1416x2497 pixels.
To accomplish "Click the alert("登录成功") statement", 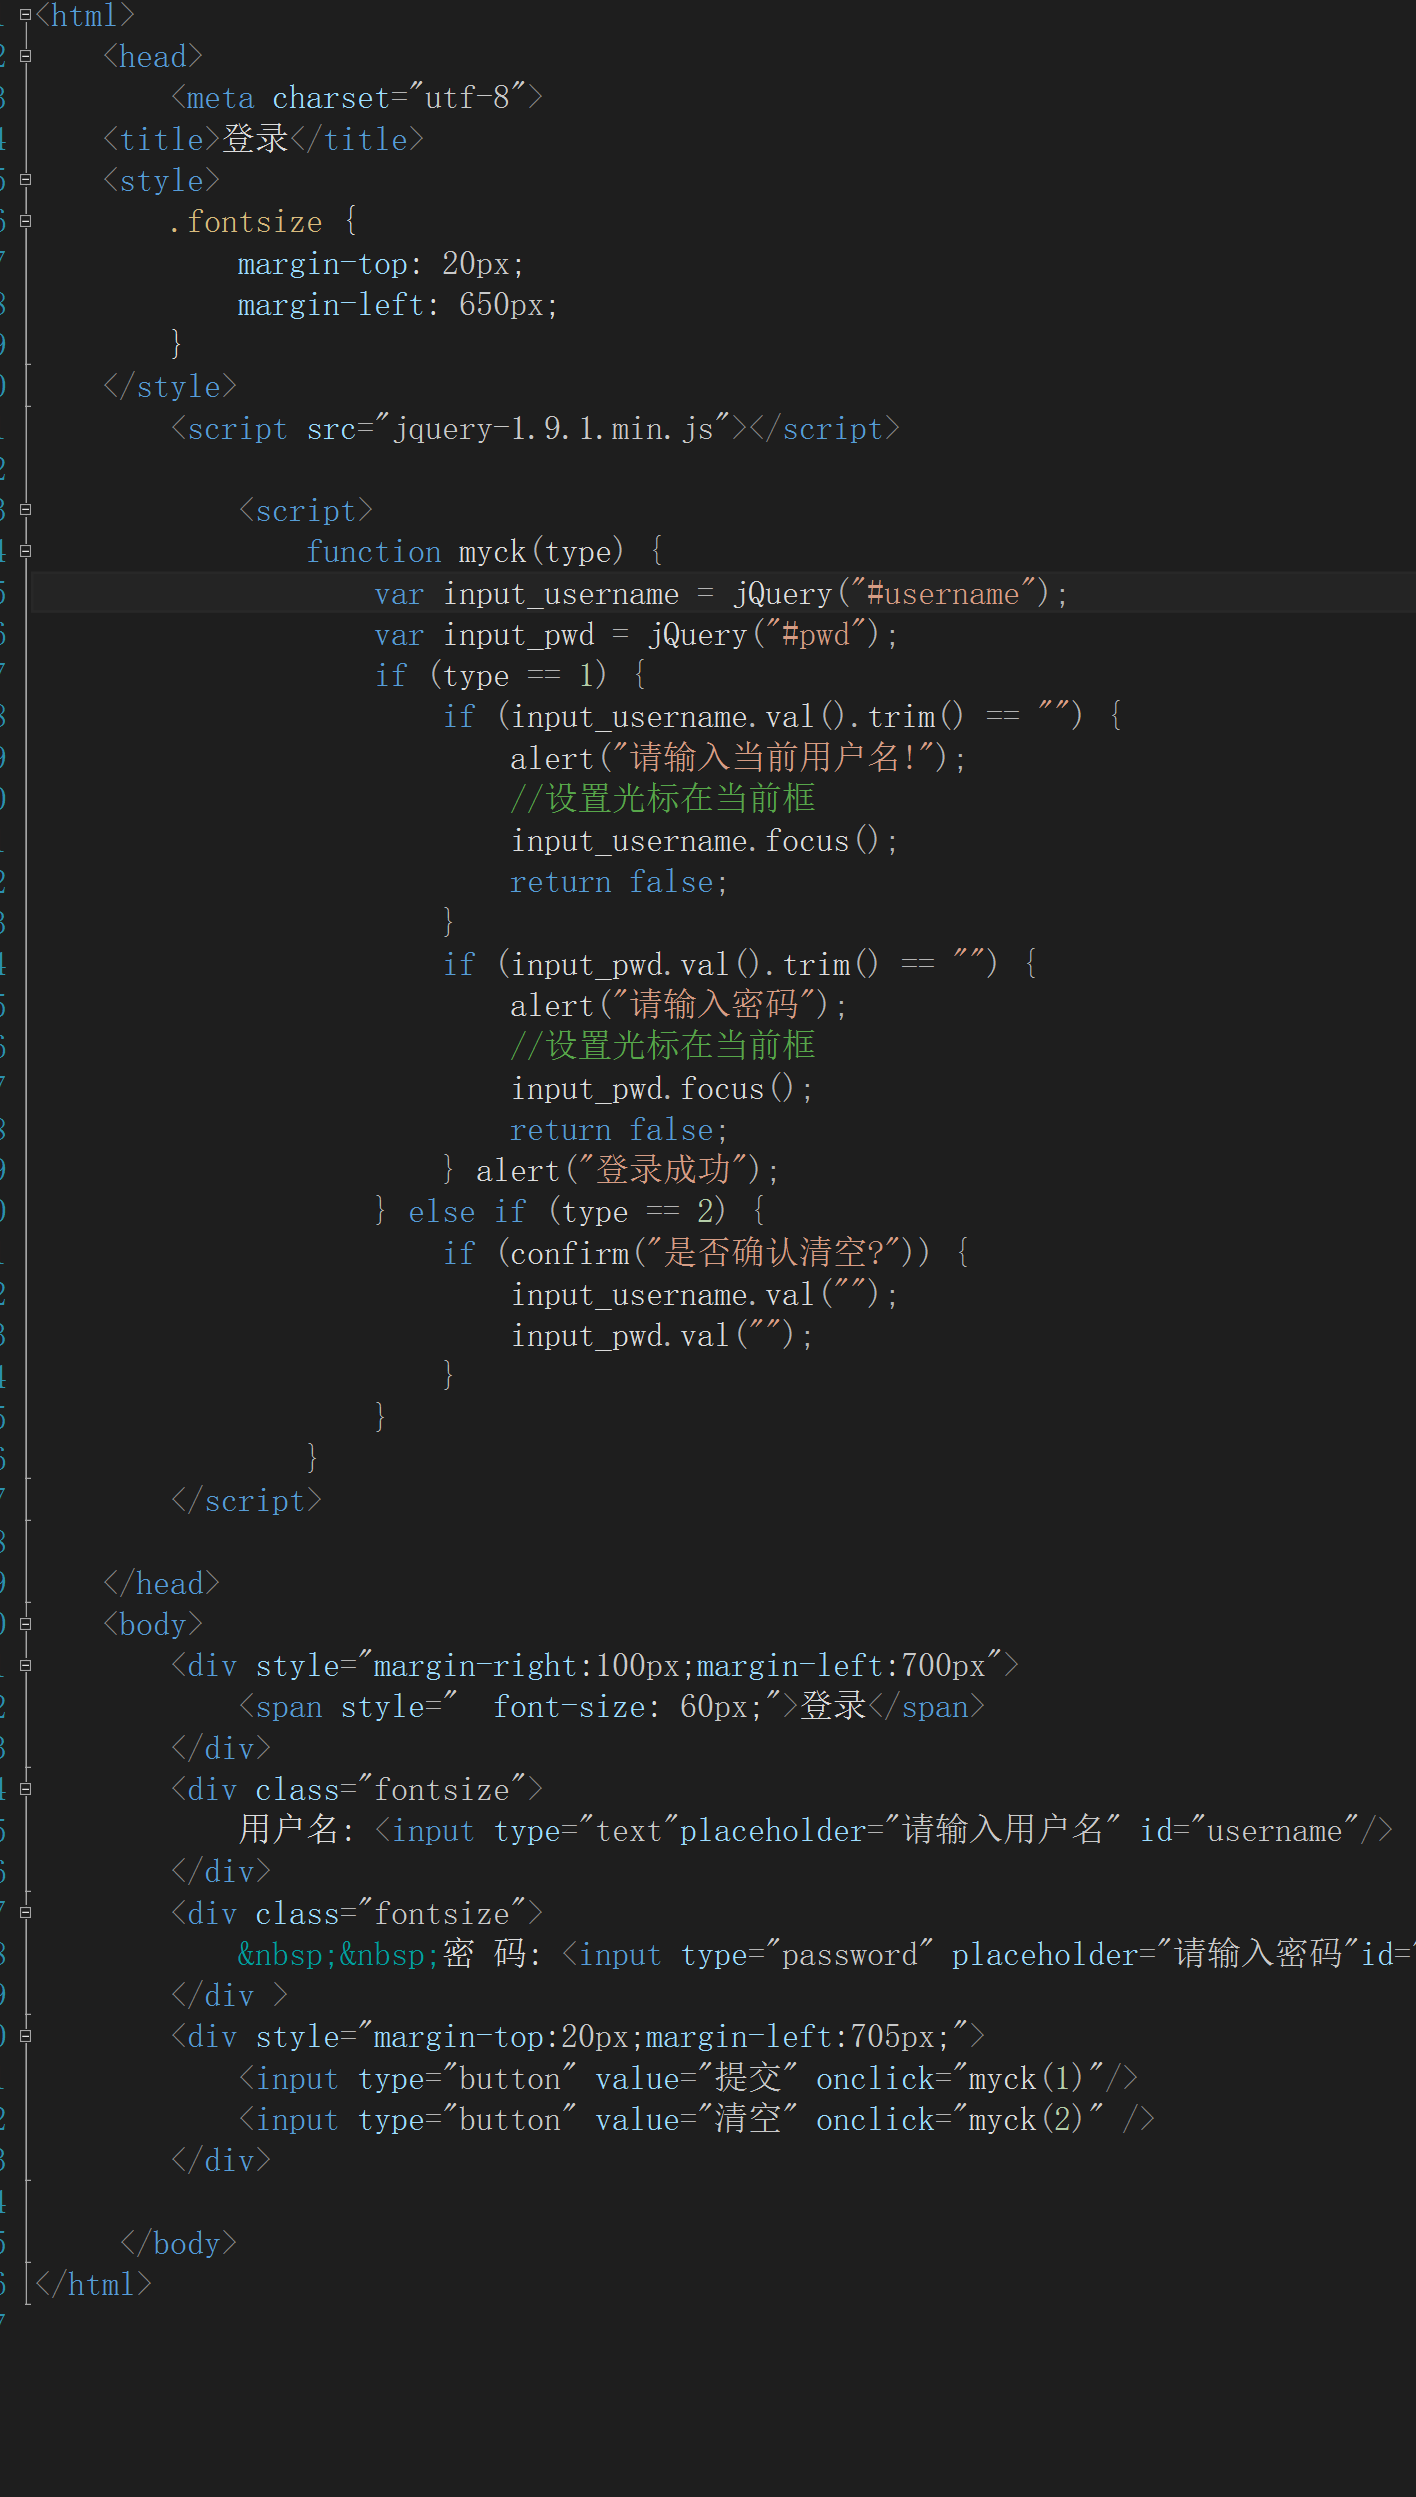I will [x=627, y=1171].
